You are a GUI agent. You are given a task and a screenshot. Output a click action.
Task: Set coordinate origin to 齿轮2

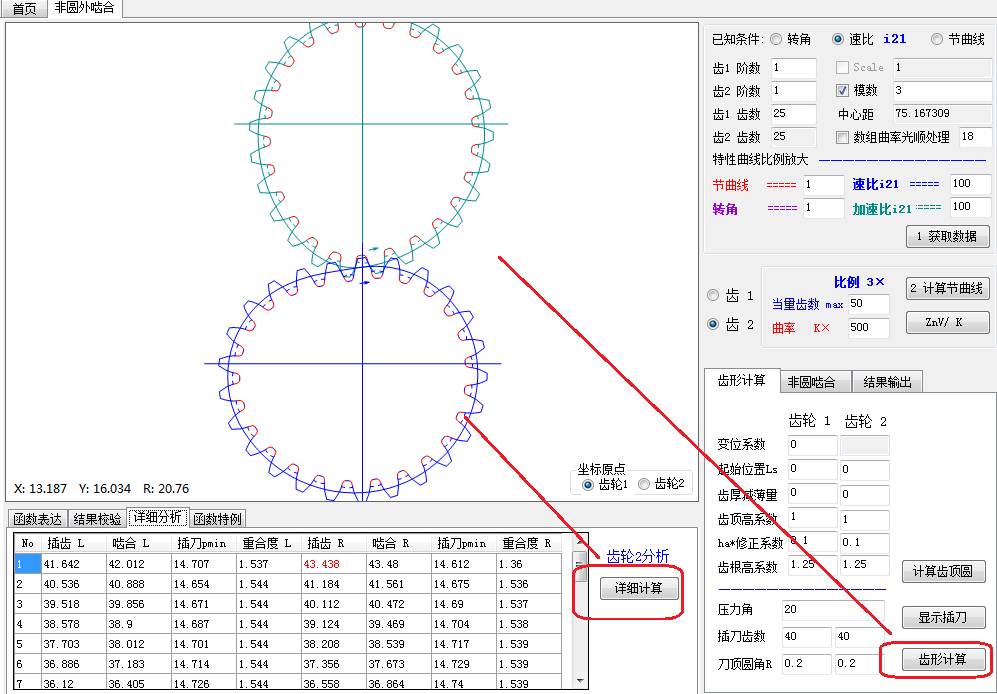(644, 484)
